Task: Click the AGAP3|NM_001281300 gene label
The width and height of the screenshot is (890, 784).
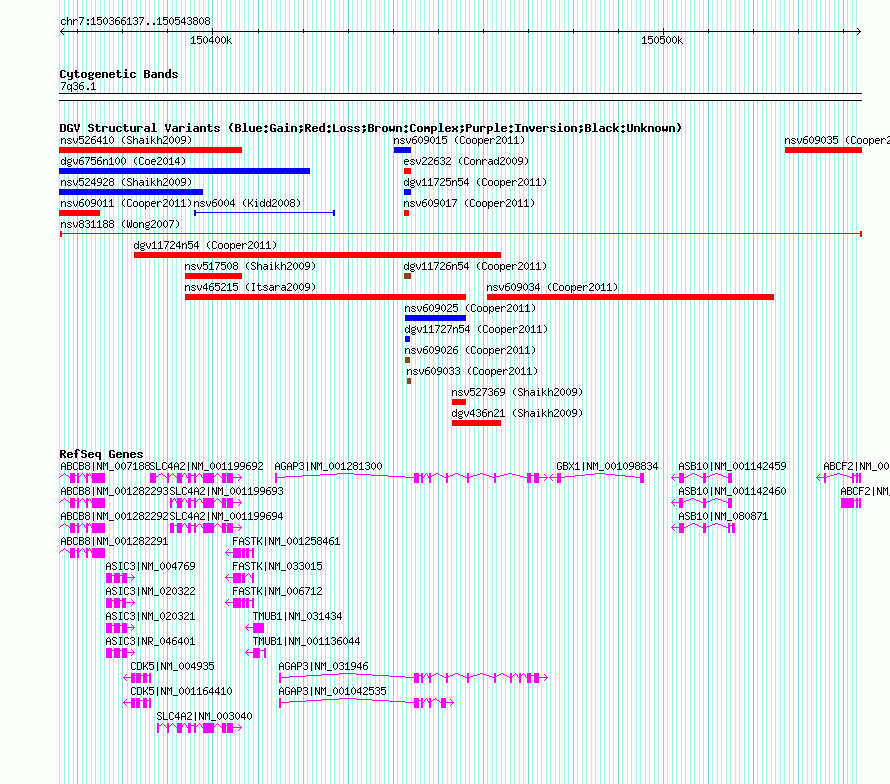Action: point(328,466)
